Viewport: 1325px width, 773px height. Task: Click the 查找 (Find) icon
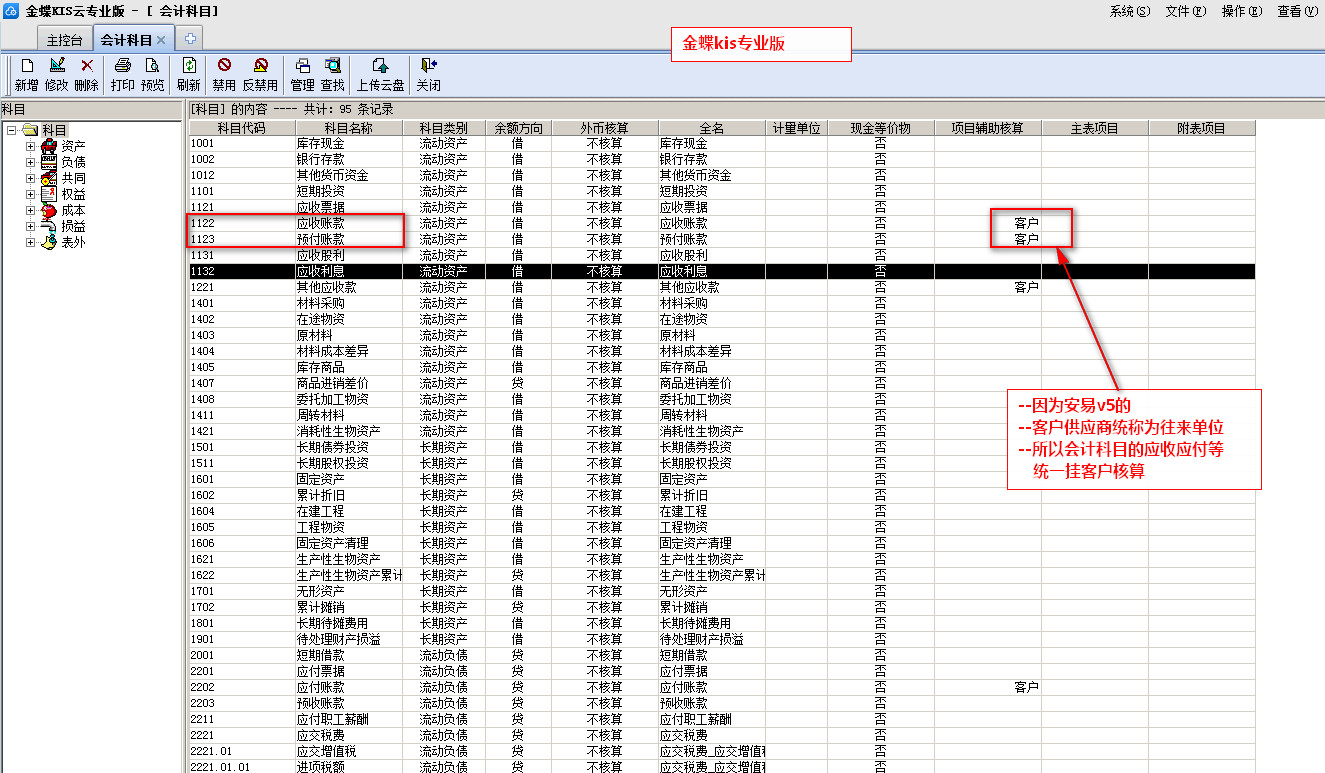click(x=332, y=73)
